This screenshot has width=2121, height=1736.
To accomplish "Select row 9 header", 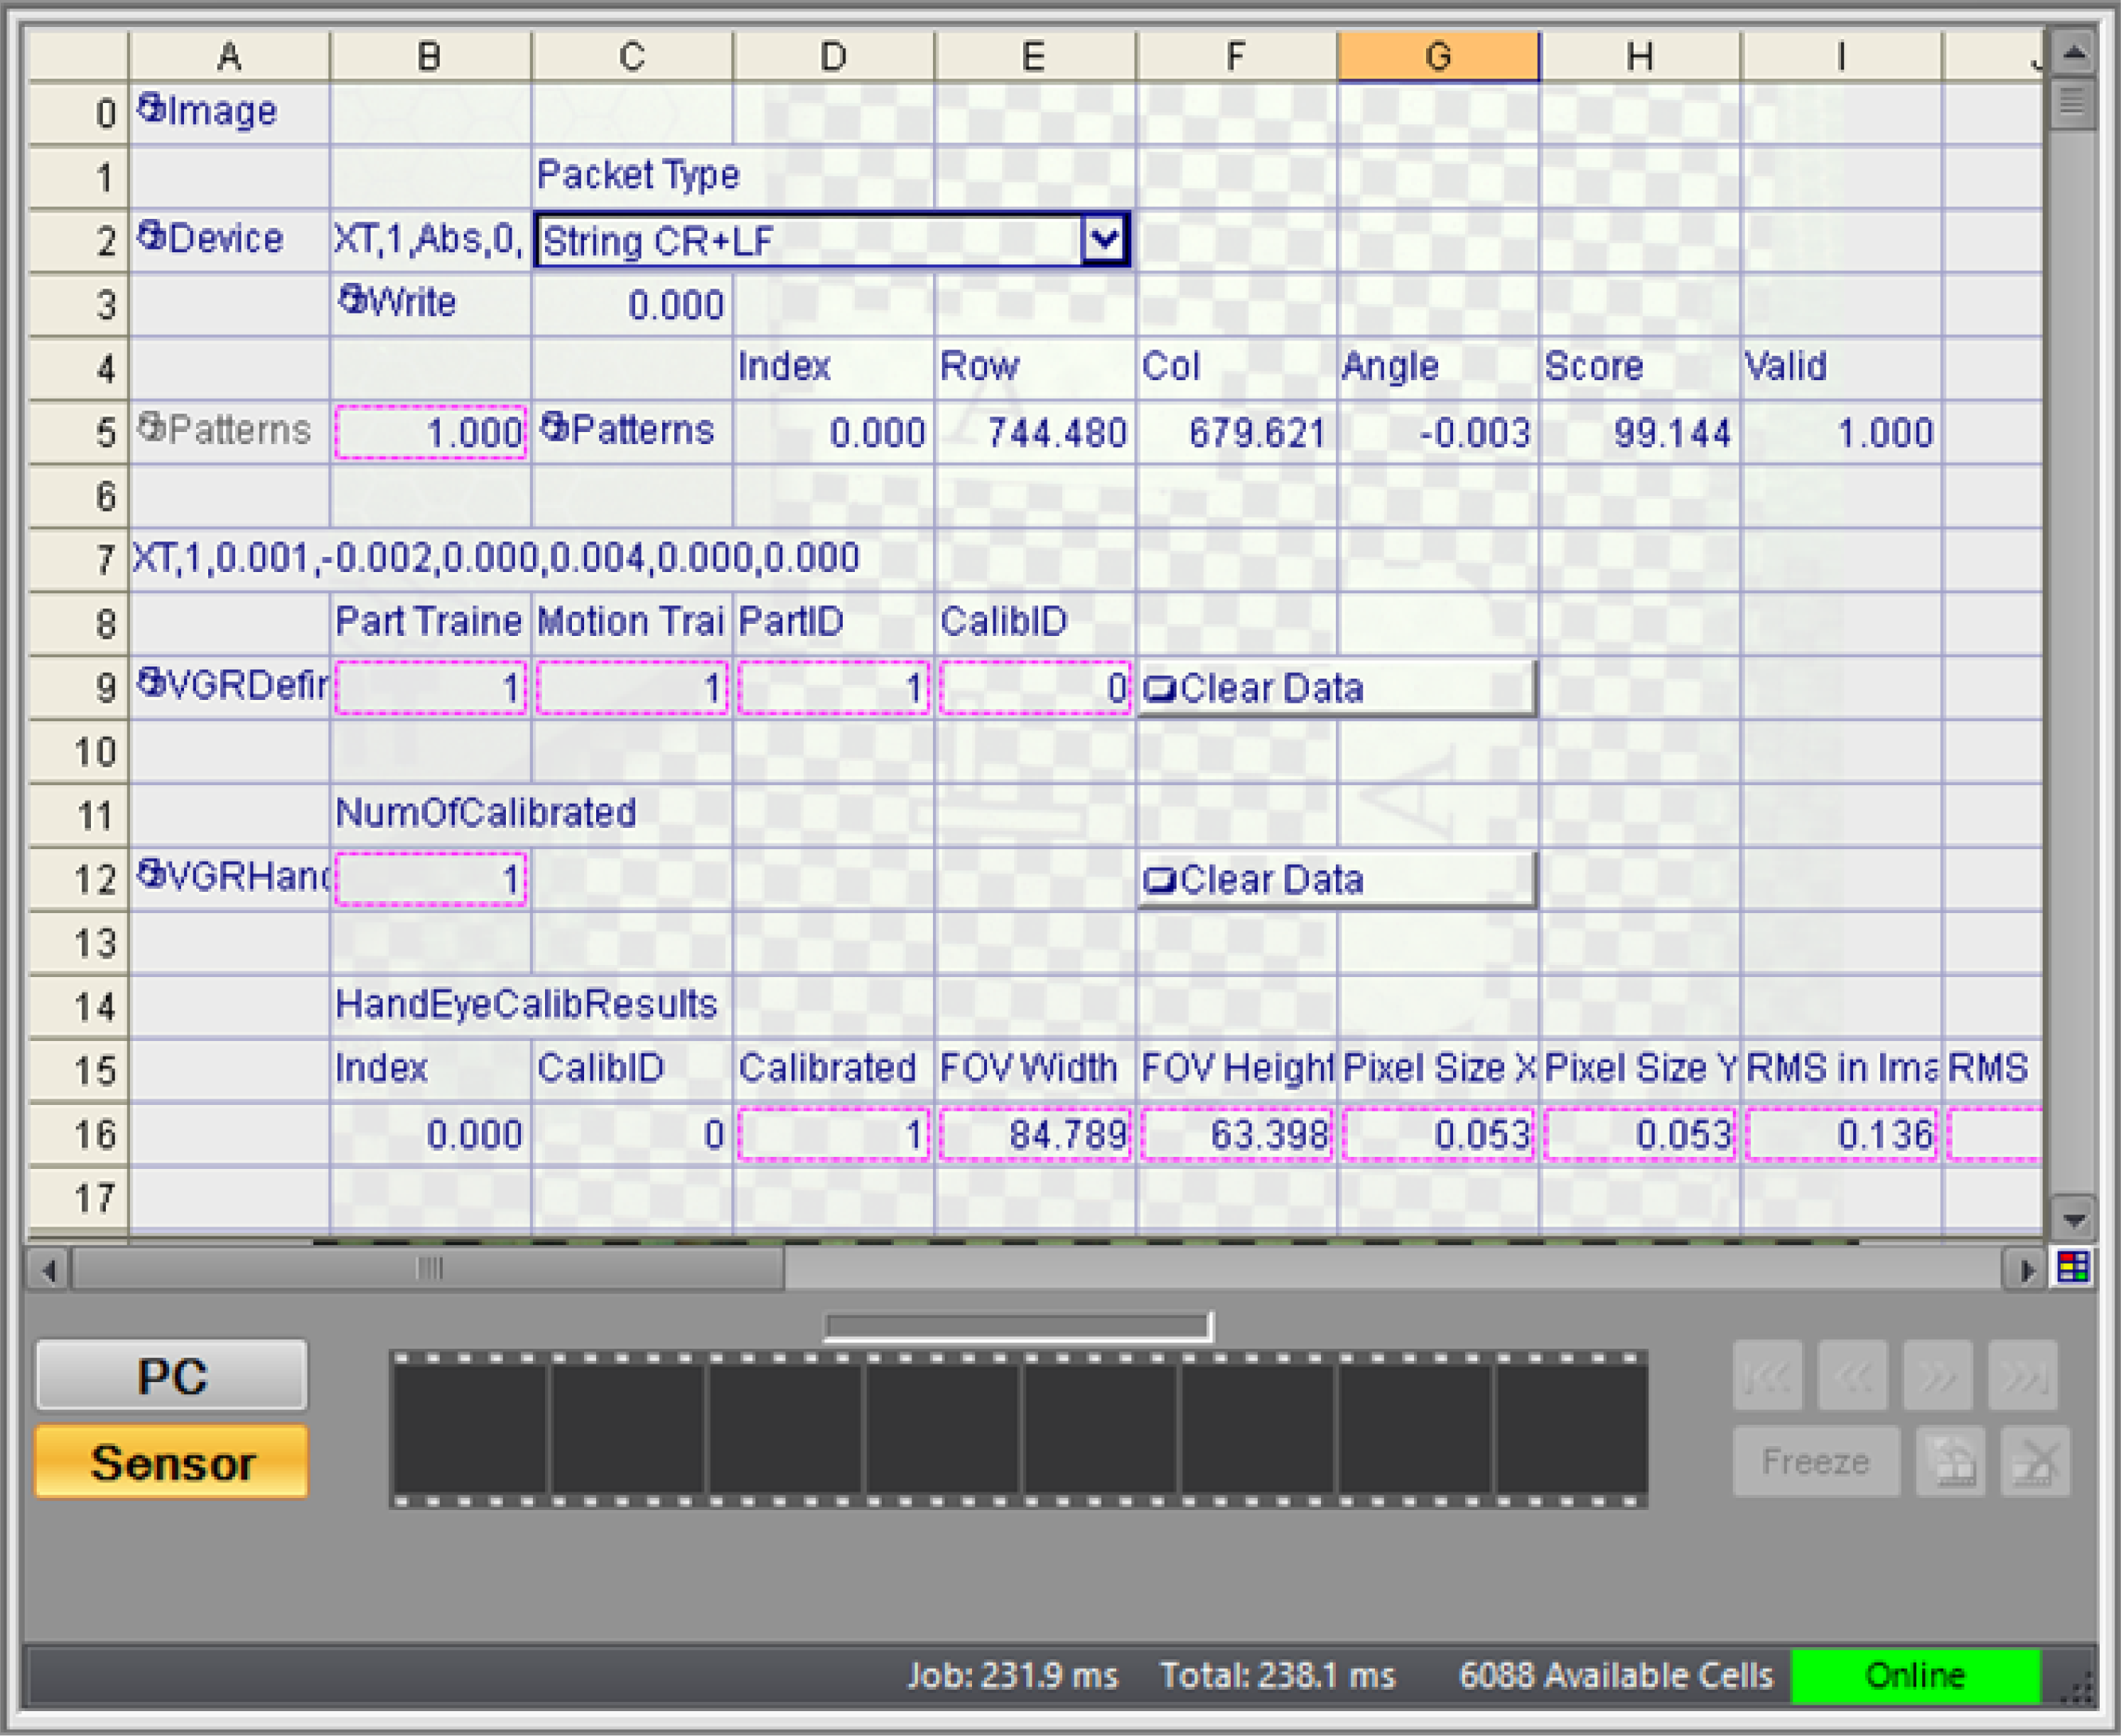I will click(x=80, y=688).
